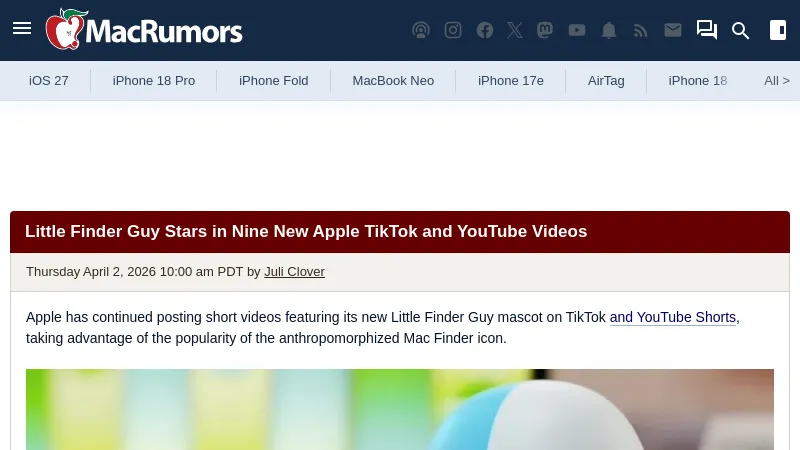Open the forums chat bubbles icon
The image size is (800, 450).
point(707,30)
